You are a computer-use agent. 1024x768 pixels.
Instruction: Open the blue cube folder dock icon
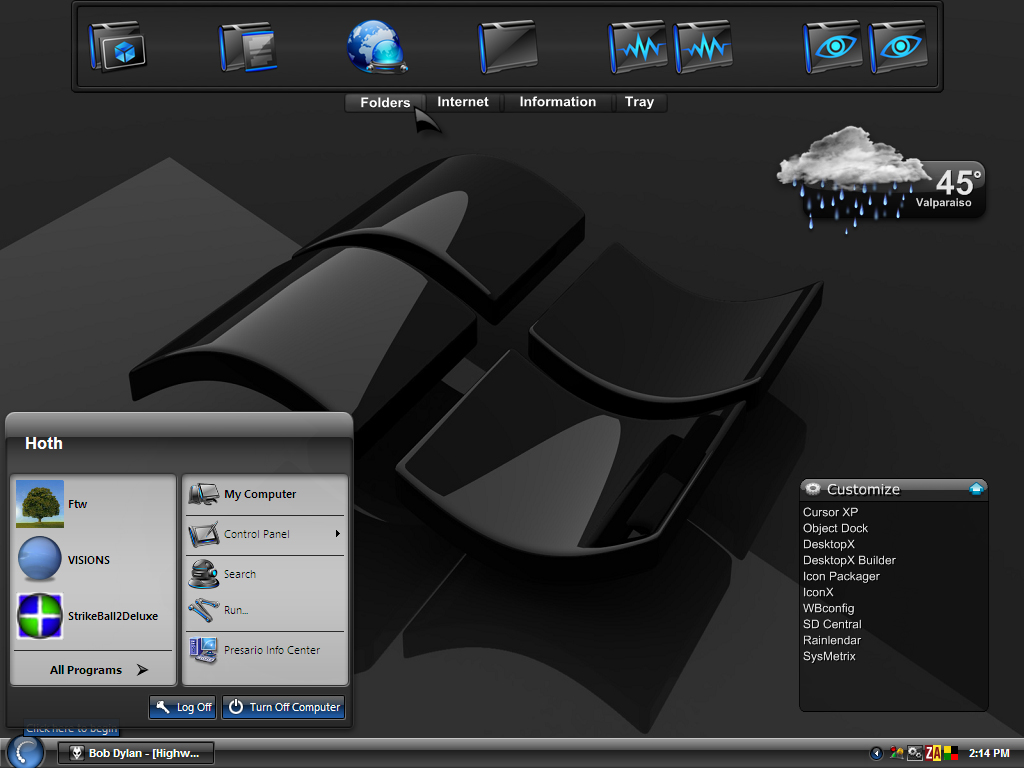click(118, 46)
